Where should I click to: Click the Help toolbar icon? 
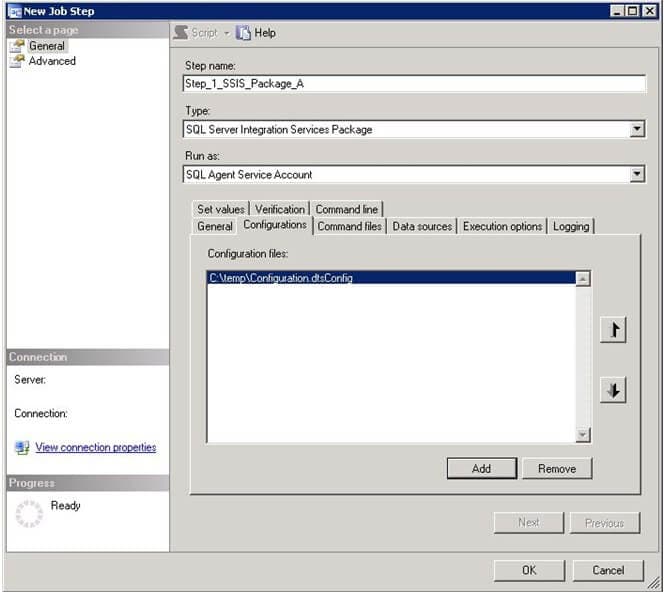pyautogui.click(x=244, y=33)
